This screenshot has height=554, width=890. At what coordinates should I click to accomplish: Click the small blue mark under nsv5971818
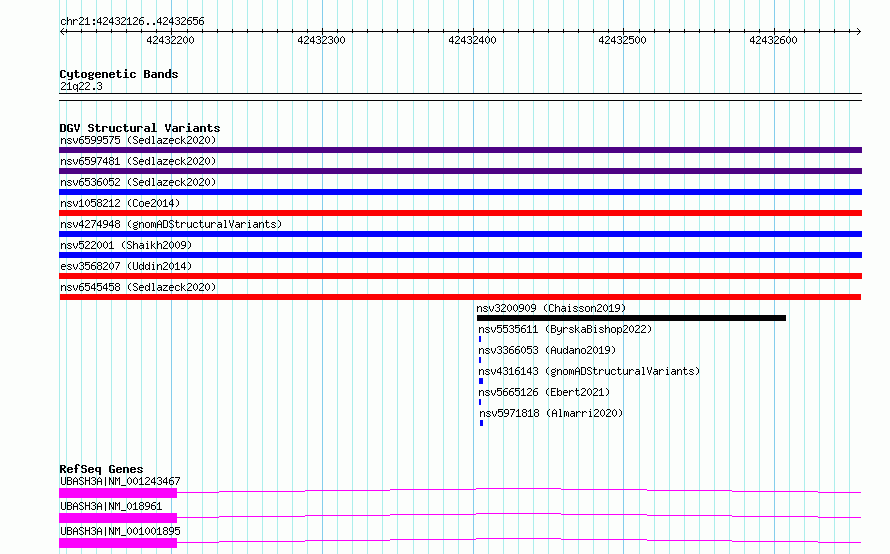point(481,423)
